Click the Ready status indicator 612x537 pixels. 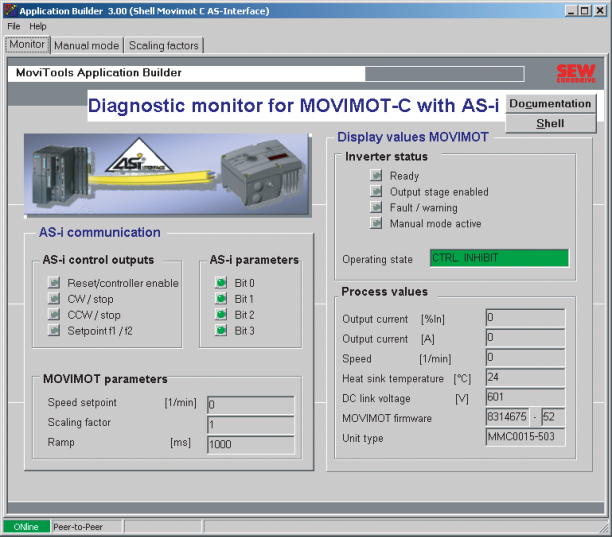pos(376,176)
